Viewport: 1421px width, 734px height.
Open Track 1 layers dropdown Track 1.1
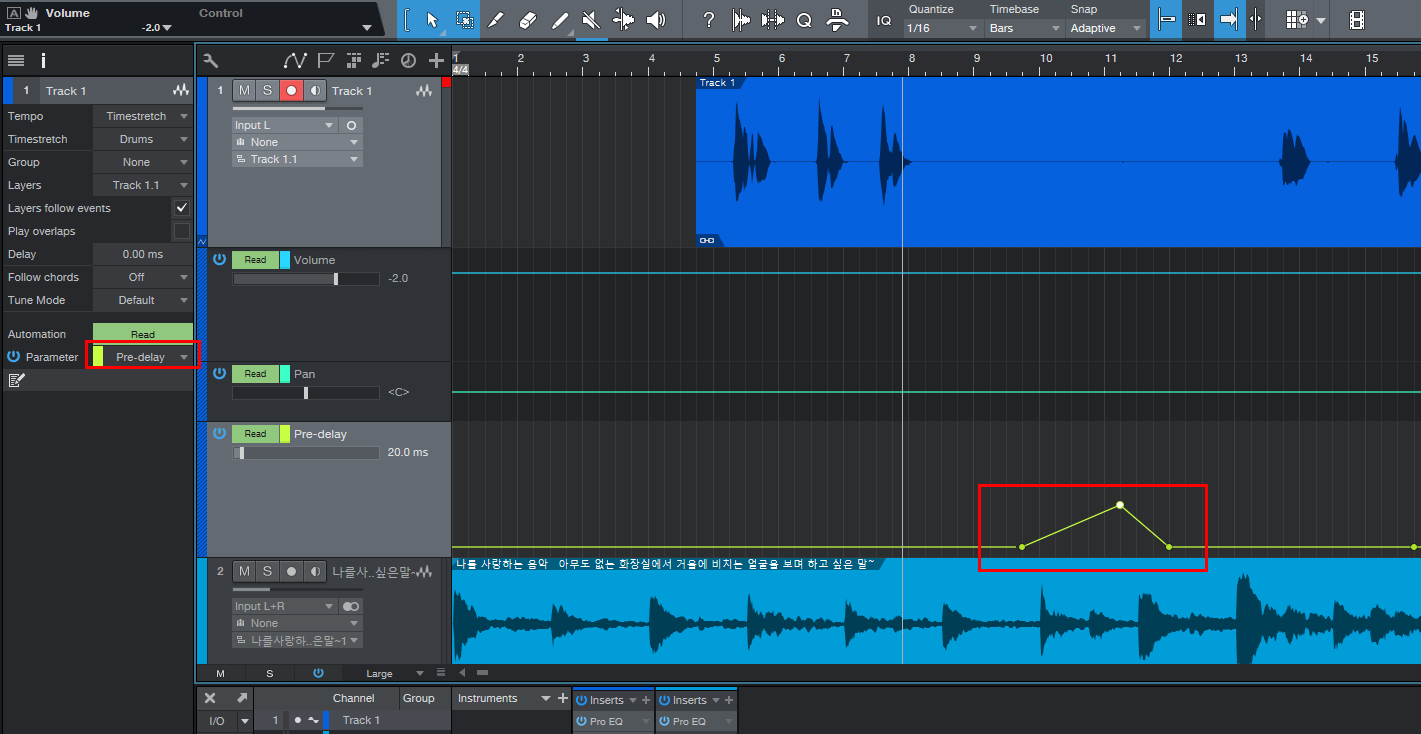pyautogui.click(x=297, y=159)
